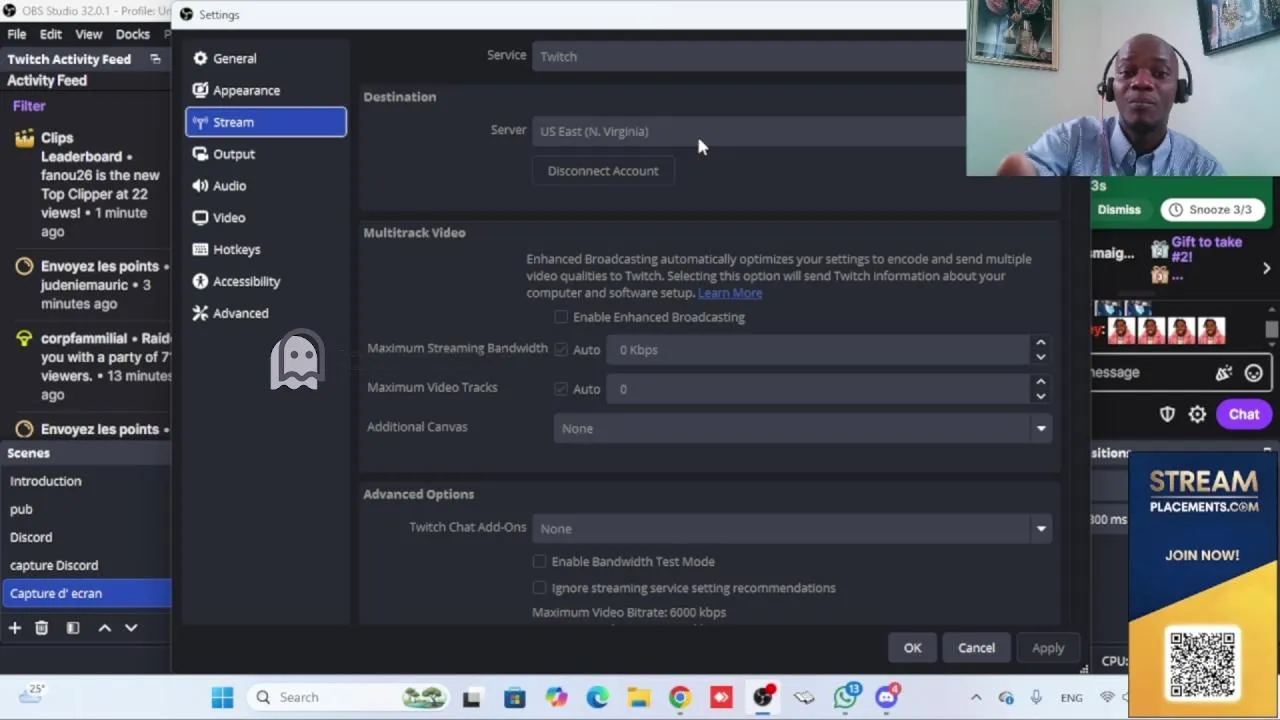Move scene down with arrow icon
Image resolution: width=1280 pixels, height=720 pixels.
click(131, 628)
